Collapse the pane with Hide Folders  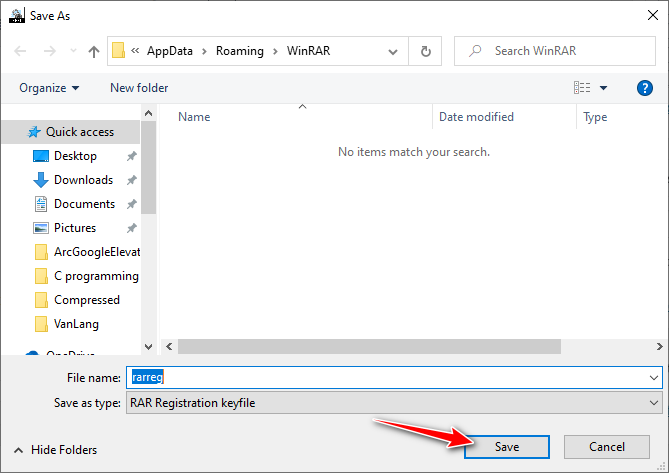56,450
